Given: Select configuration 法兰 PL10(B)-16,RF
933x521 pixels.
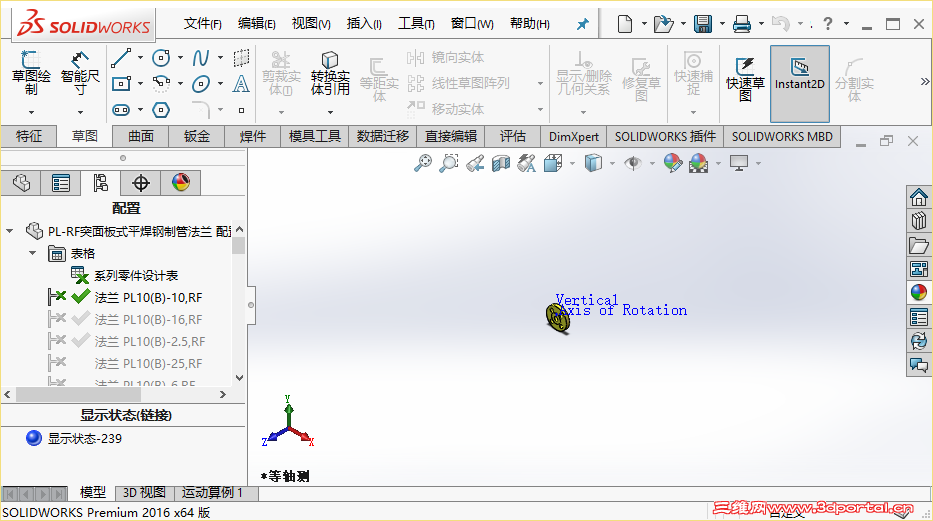Looking at the screenshot, I should coord(148,319).
